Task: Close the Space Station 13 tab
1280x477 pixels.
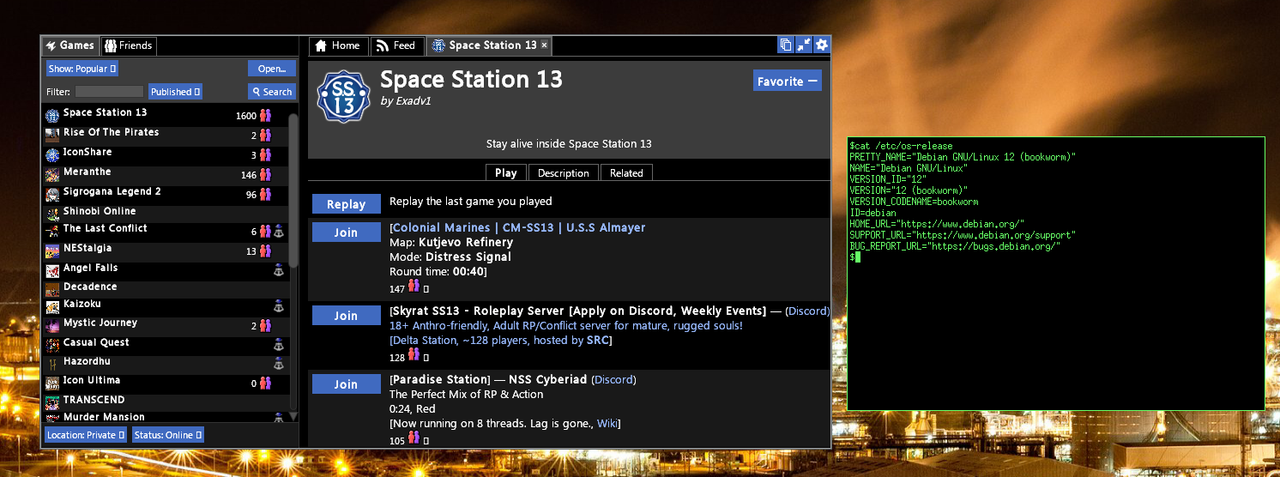Action: [x=544, y=45]
